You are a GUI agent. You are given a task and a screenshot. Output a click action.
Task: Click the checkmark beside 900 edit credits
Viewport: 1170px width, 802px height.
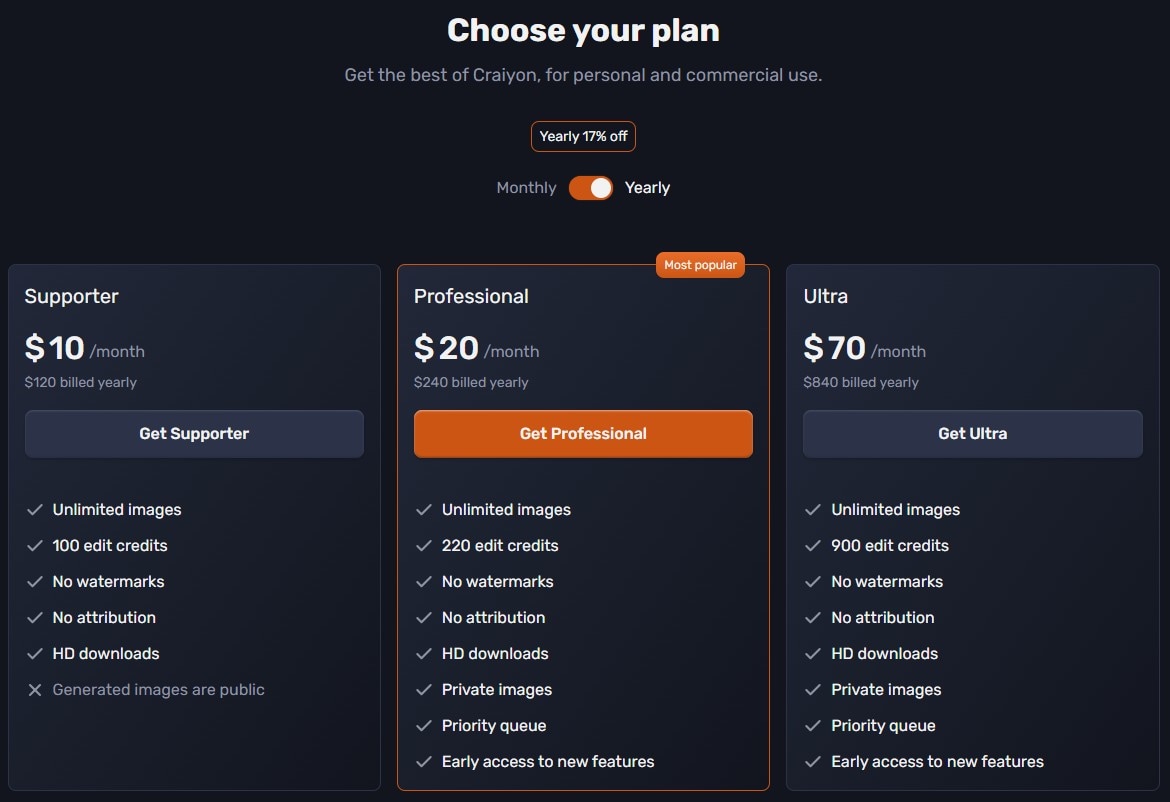[813, 546]
